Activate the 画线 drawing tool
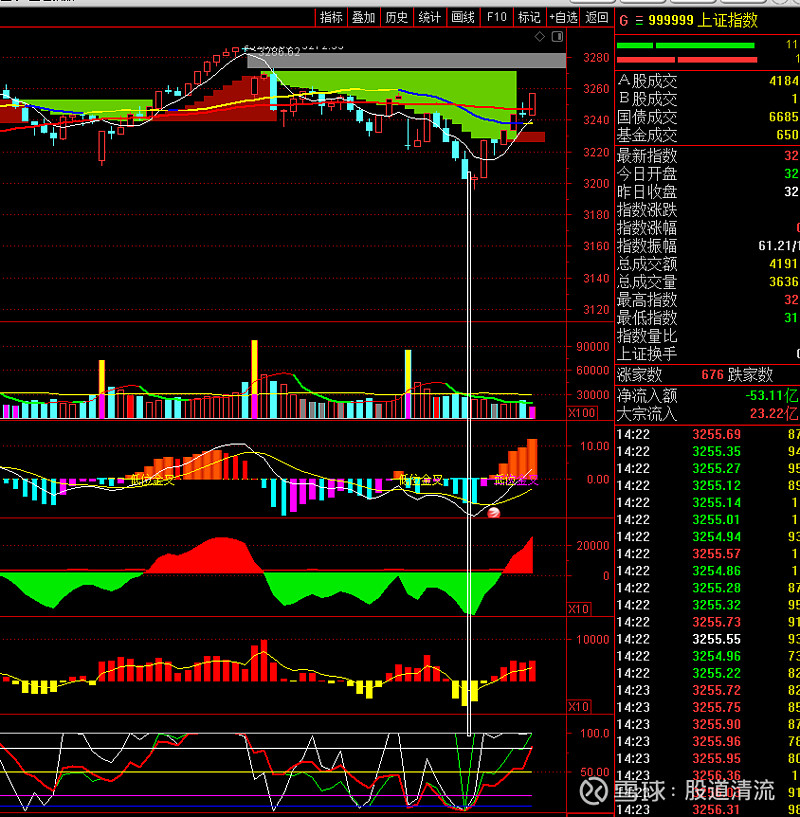 [463, 17]
